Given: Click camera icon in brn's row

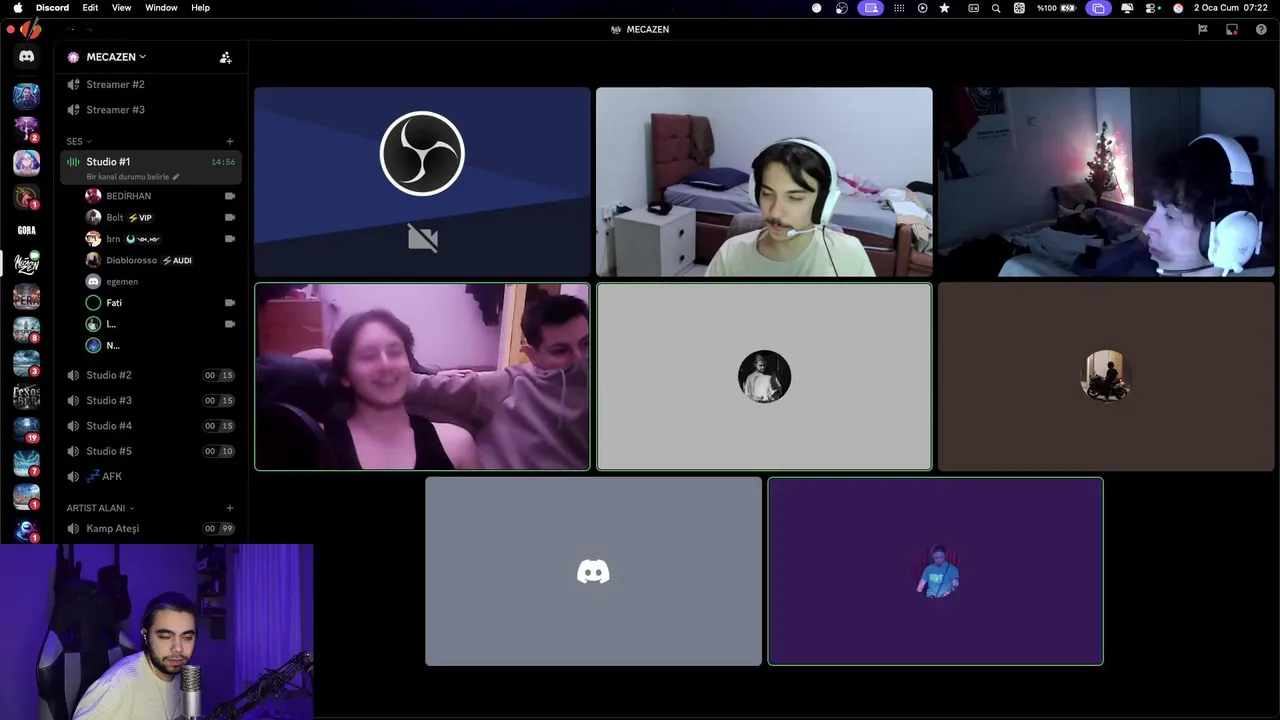Looking at the screenshot, I should coord(230,239).
